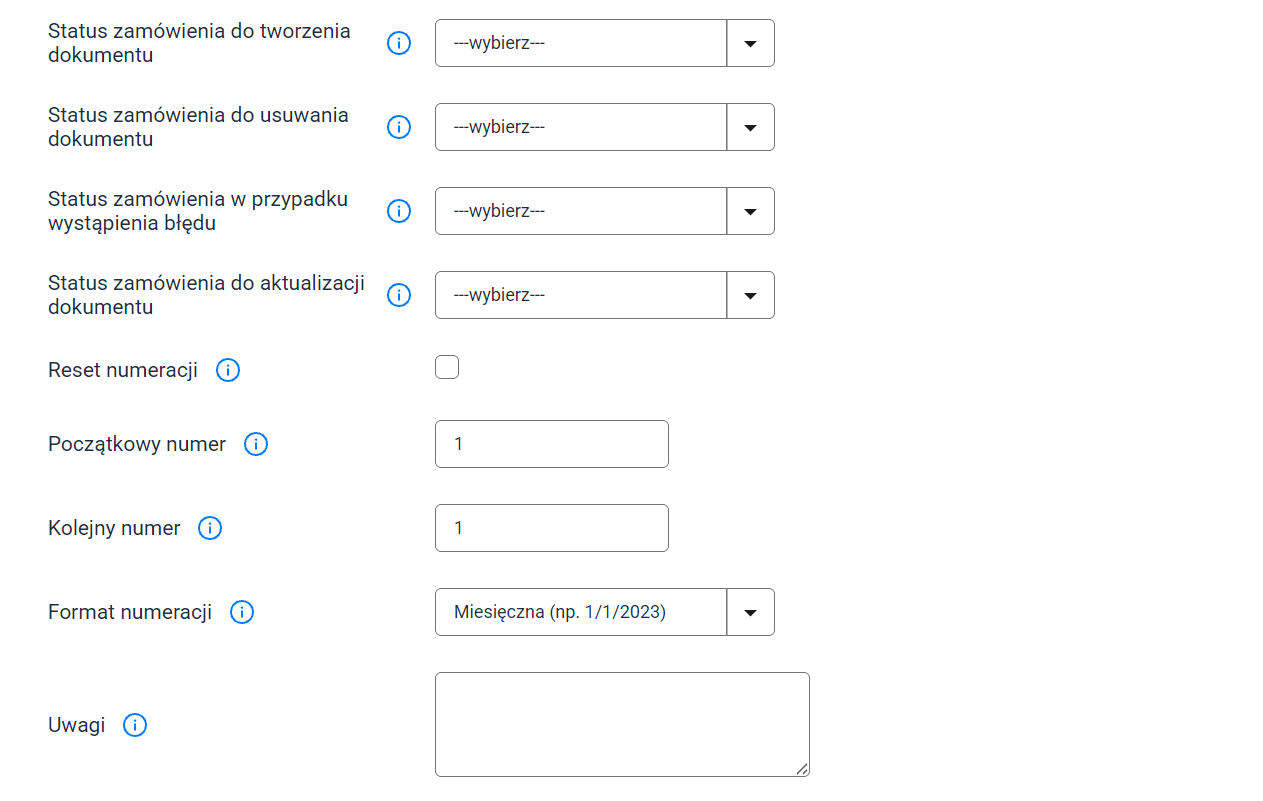Click info icon for document deletion status
Screen dimensions: 1263x801
pyautogui.click(x=399, y=127)
